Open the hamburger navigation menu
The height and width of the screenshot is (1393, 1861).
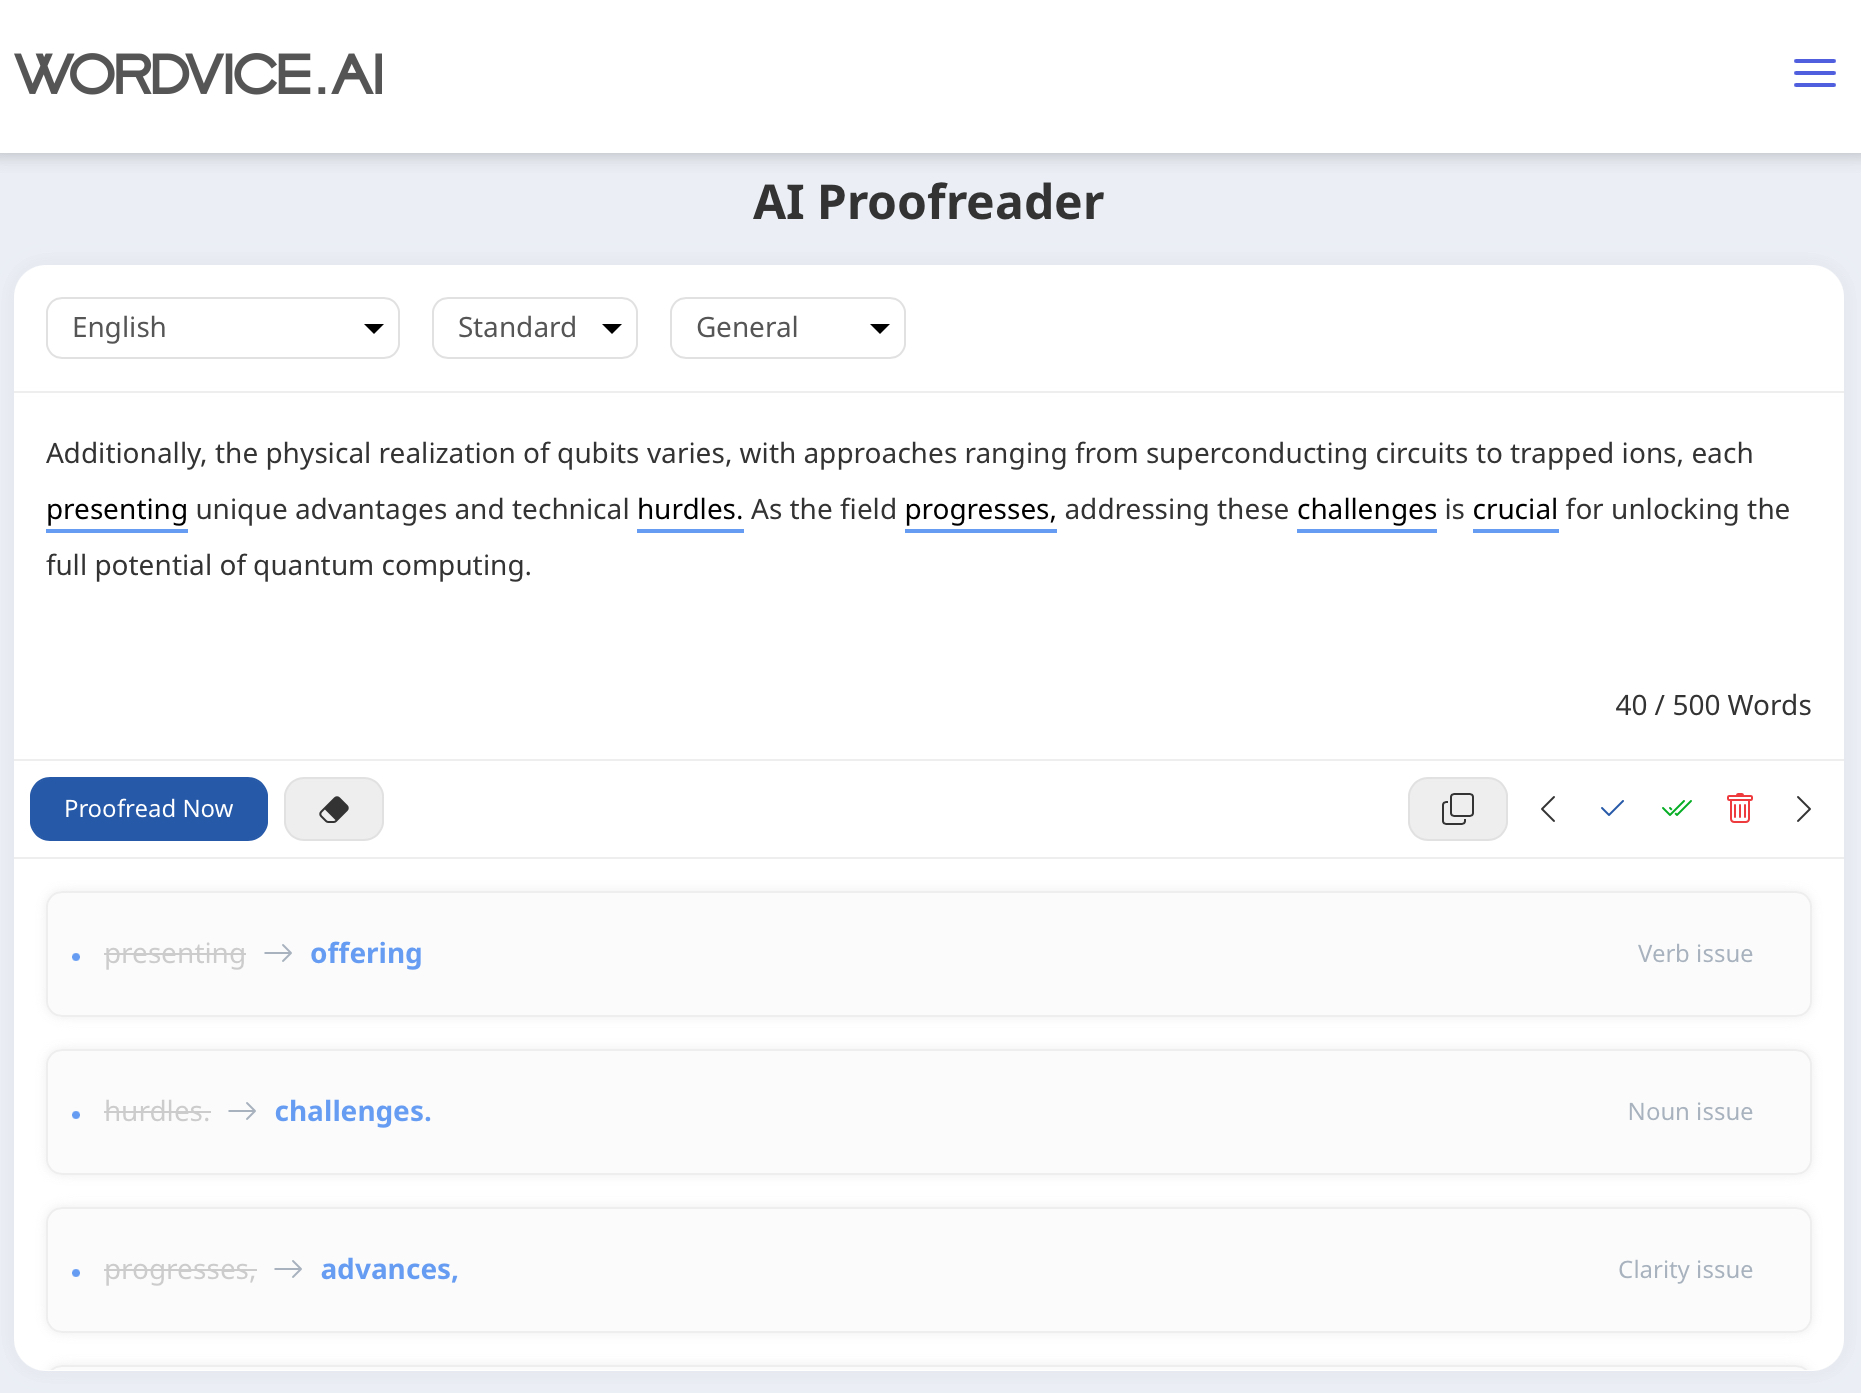pos(1814,72)
